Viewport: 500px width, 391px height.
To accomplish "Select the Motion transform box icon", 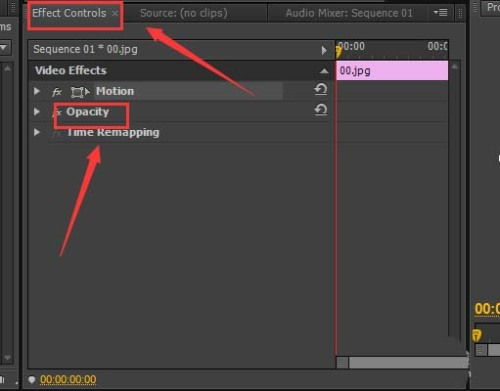I will click(80, 92).
